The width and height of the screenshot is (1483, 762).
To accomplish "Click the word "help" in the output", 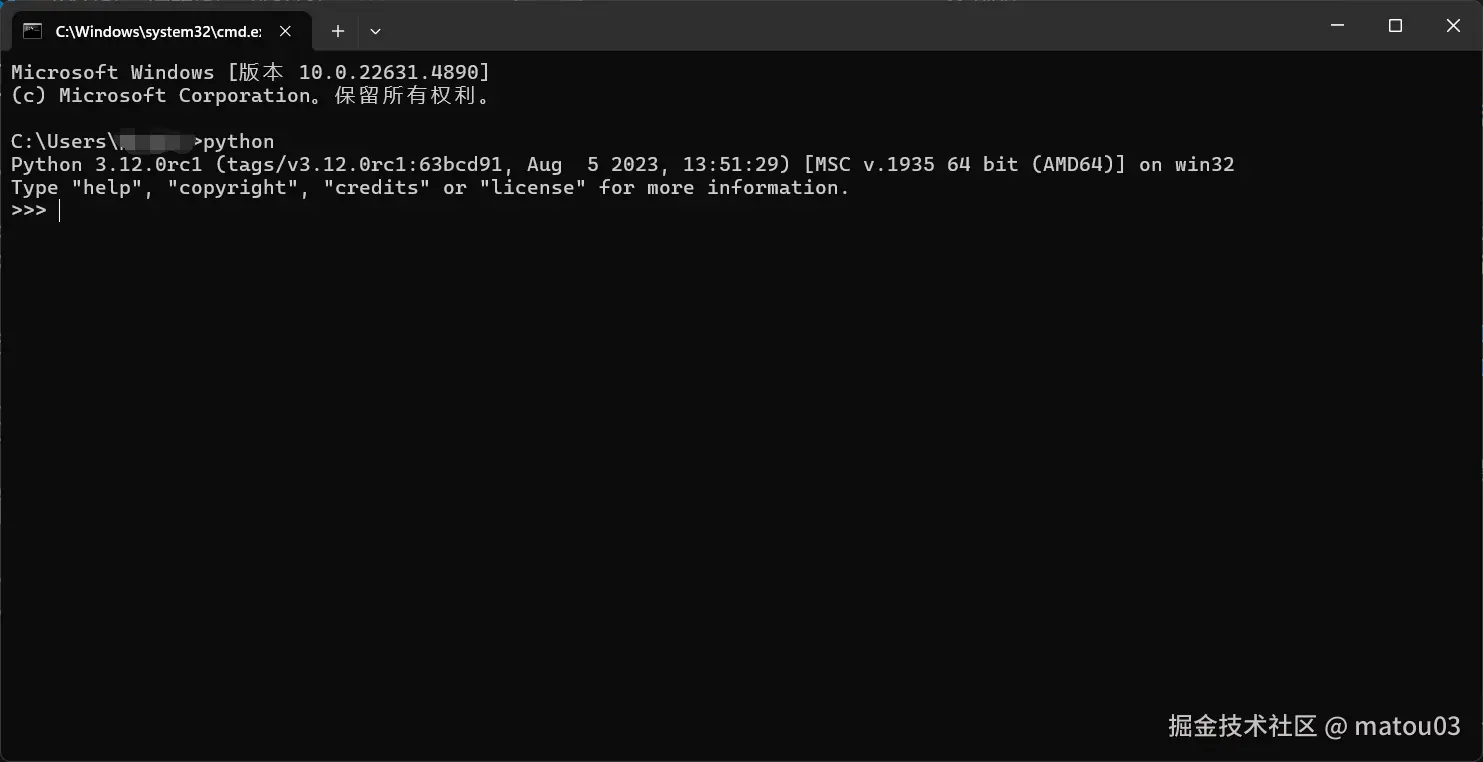I will [107, 188].
